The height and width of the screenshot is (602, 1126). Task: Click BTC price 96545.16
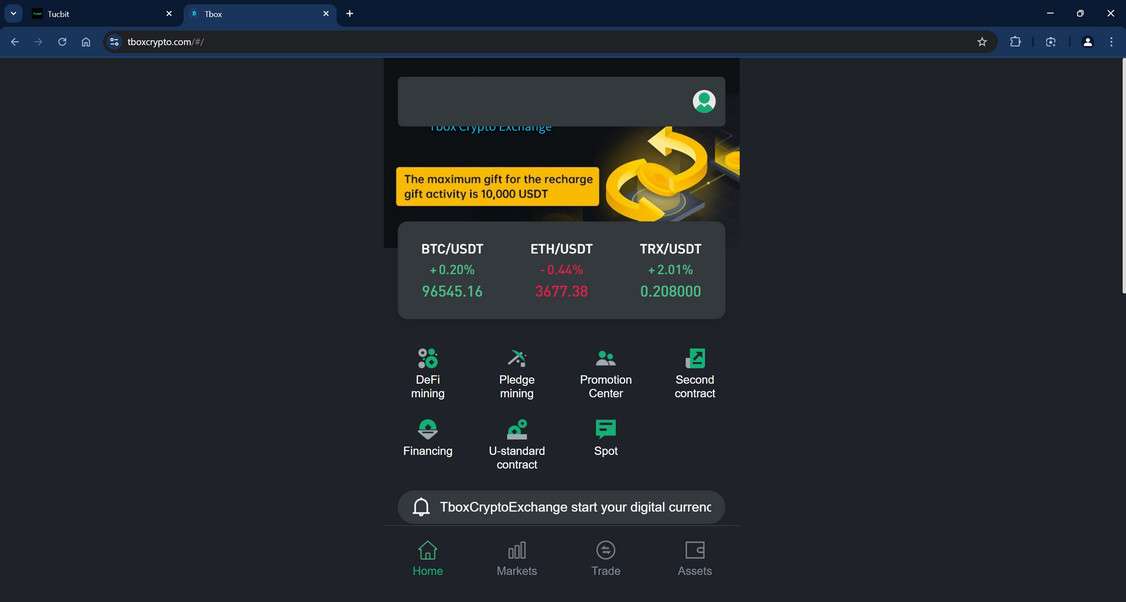[x=452, y=291]
